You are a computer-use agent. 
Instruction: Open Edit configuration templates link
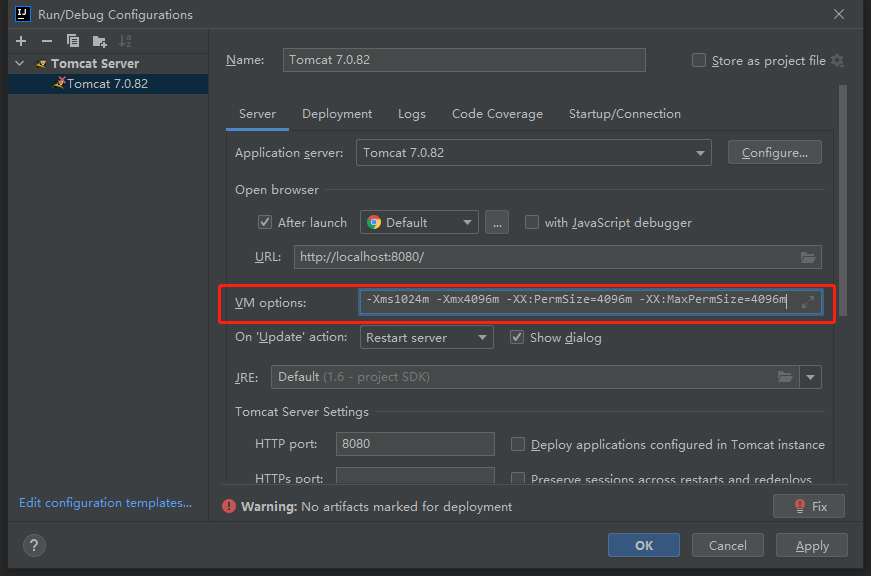(x=106, y=503)
